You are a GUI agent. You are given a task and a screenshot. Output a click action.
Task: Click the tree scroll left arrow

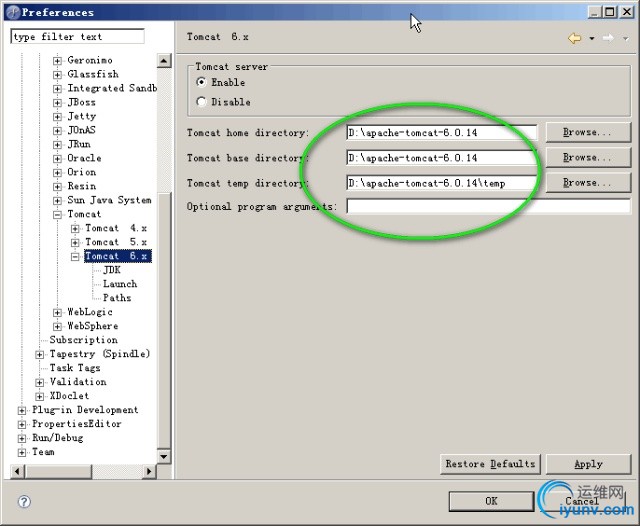coord(17,471)
